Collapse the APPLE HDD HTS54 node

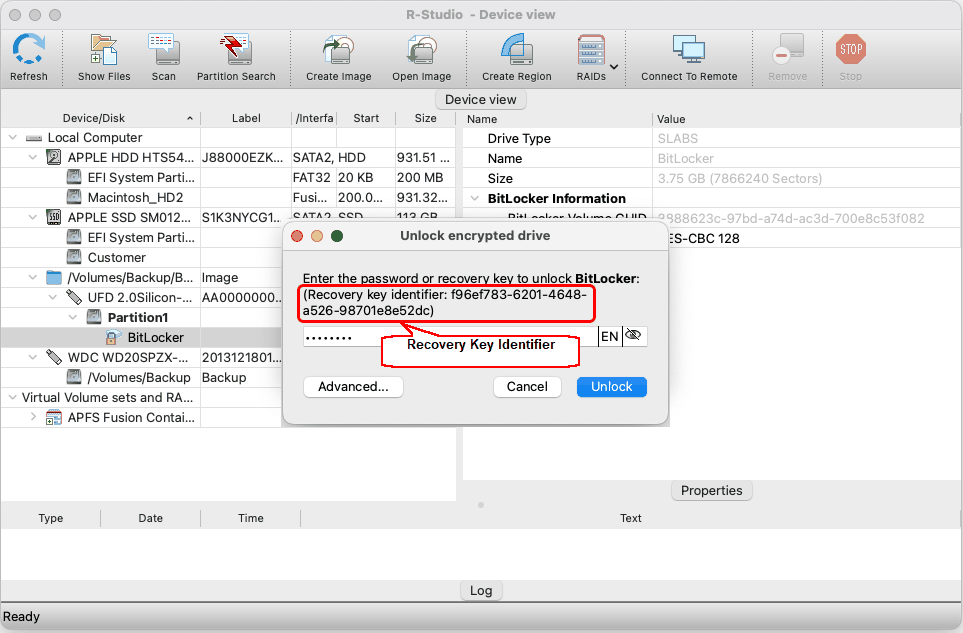click(33, 157)
